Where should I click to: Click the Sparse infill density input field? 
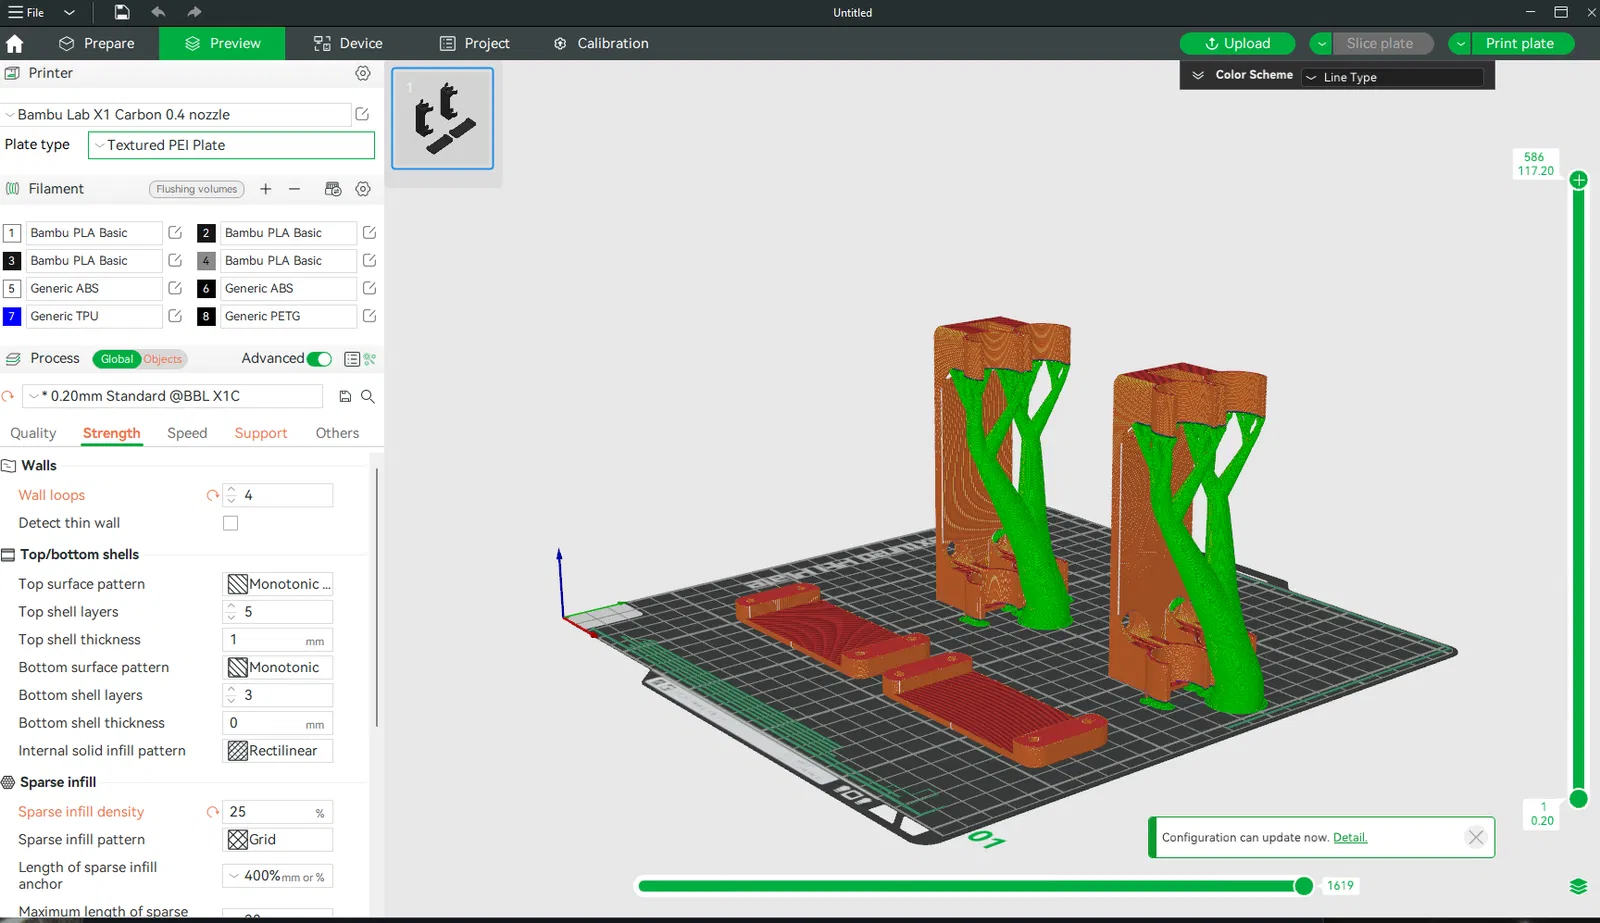tap(278, 812)
